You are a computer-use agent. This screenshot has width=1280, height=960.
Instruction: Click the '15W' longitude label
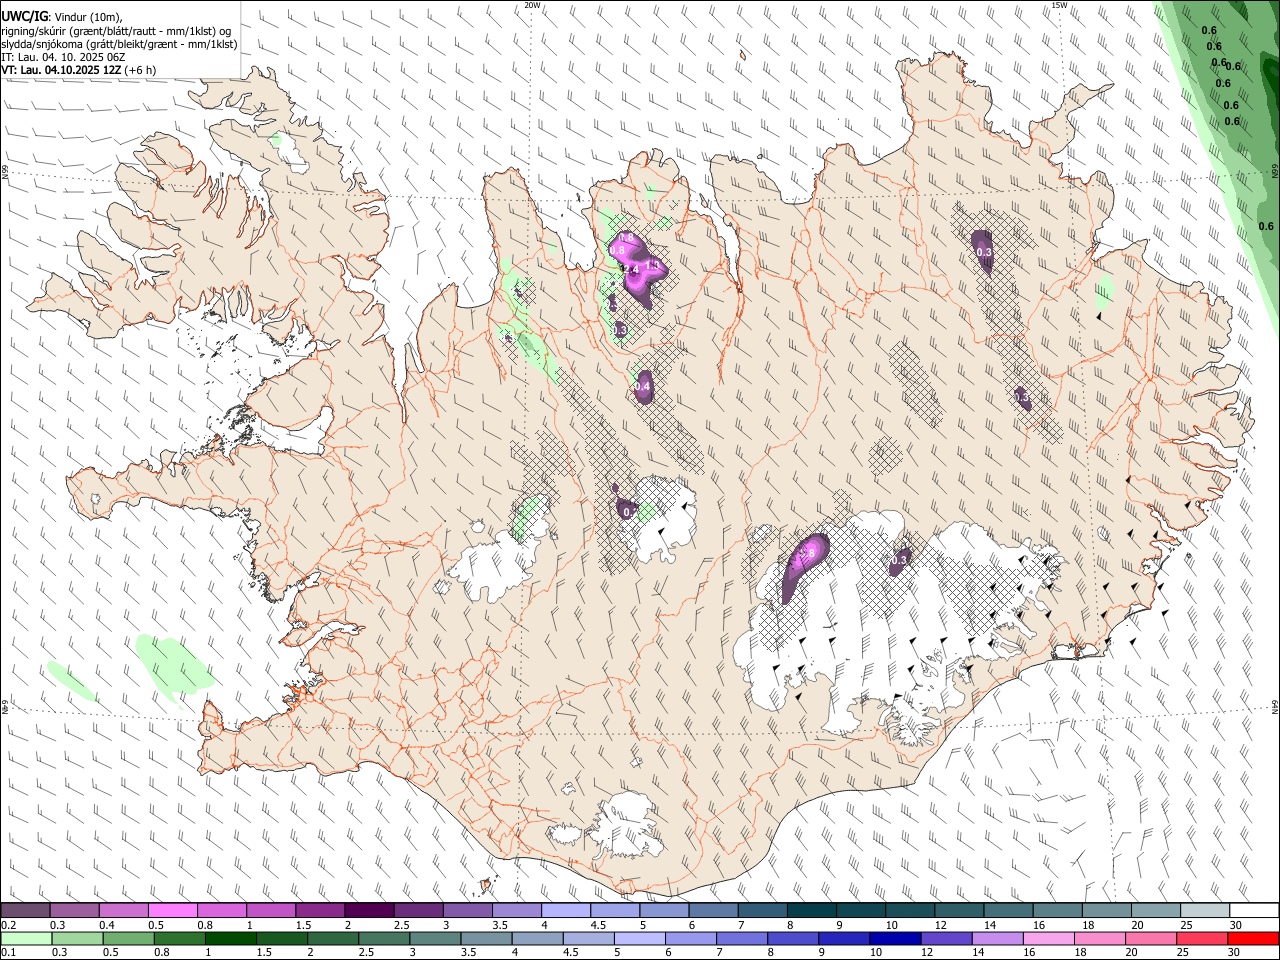1059,5
